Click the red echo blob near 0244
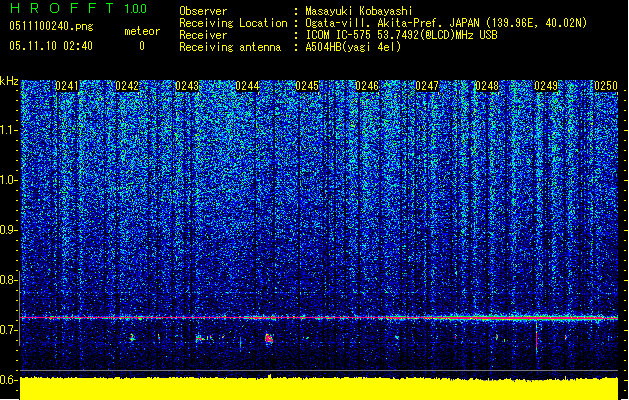The image size is (629, 400). coord(269,339)
